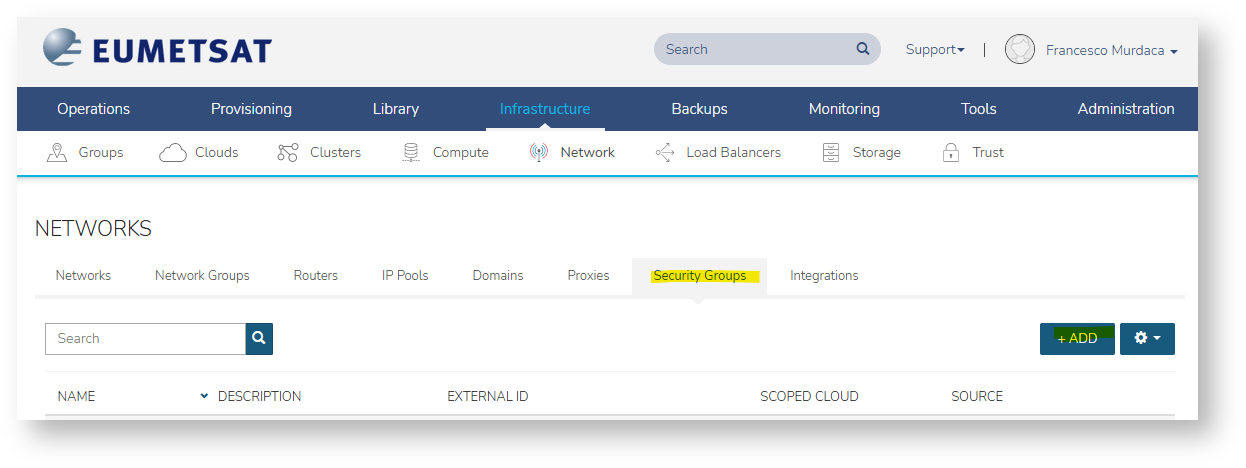Viewport: 1246px width, 468px height.
Task: Open the Compute server icon
Action: click(x=411, y=153)
